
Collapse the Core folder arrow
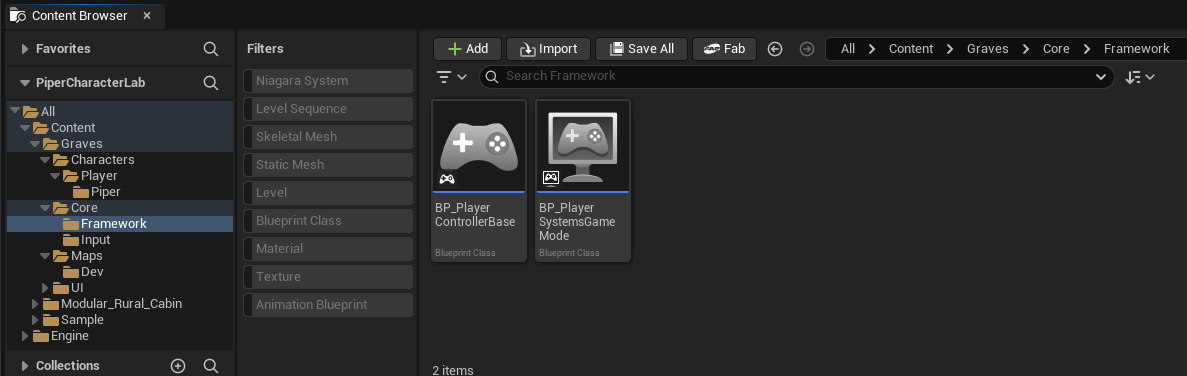pyautogui.click(x=45, y=208)
